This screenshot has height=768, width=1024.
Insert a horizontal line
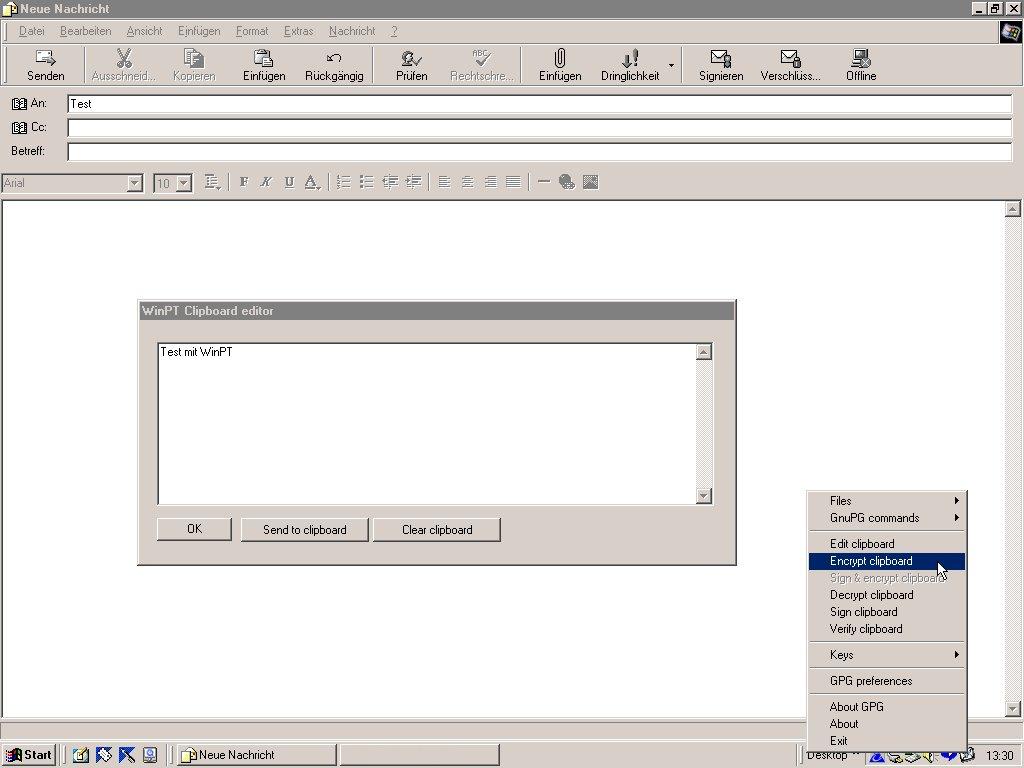[543, 182]
